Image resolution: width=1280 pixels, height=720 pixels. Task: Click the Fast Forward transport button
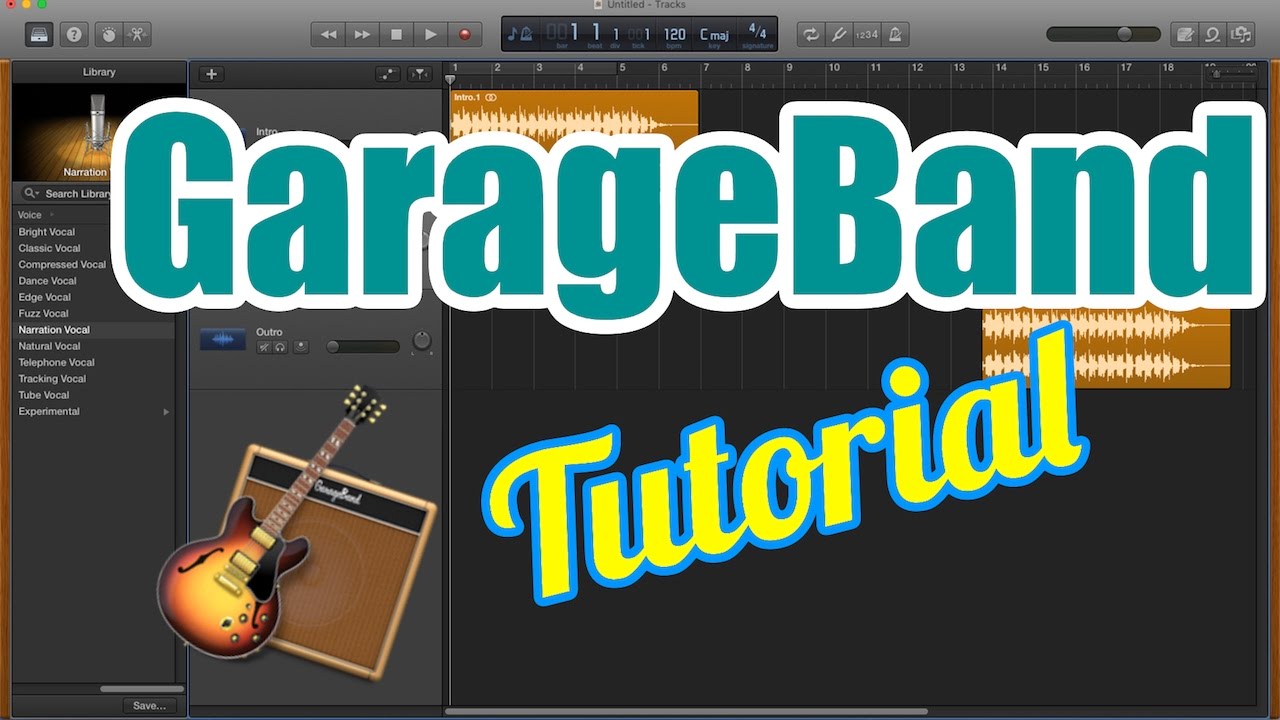(362, 34)
